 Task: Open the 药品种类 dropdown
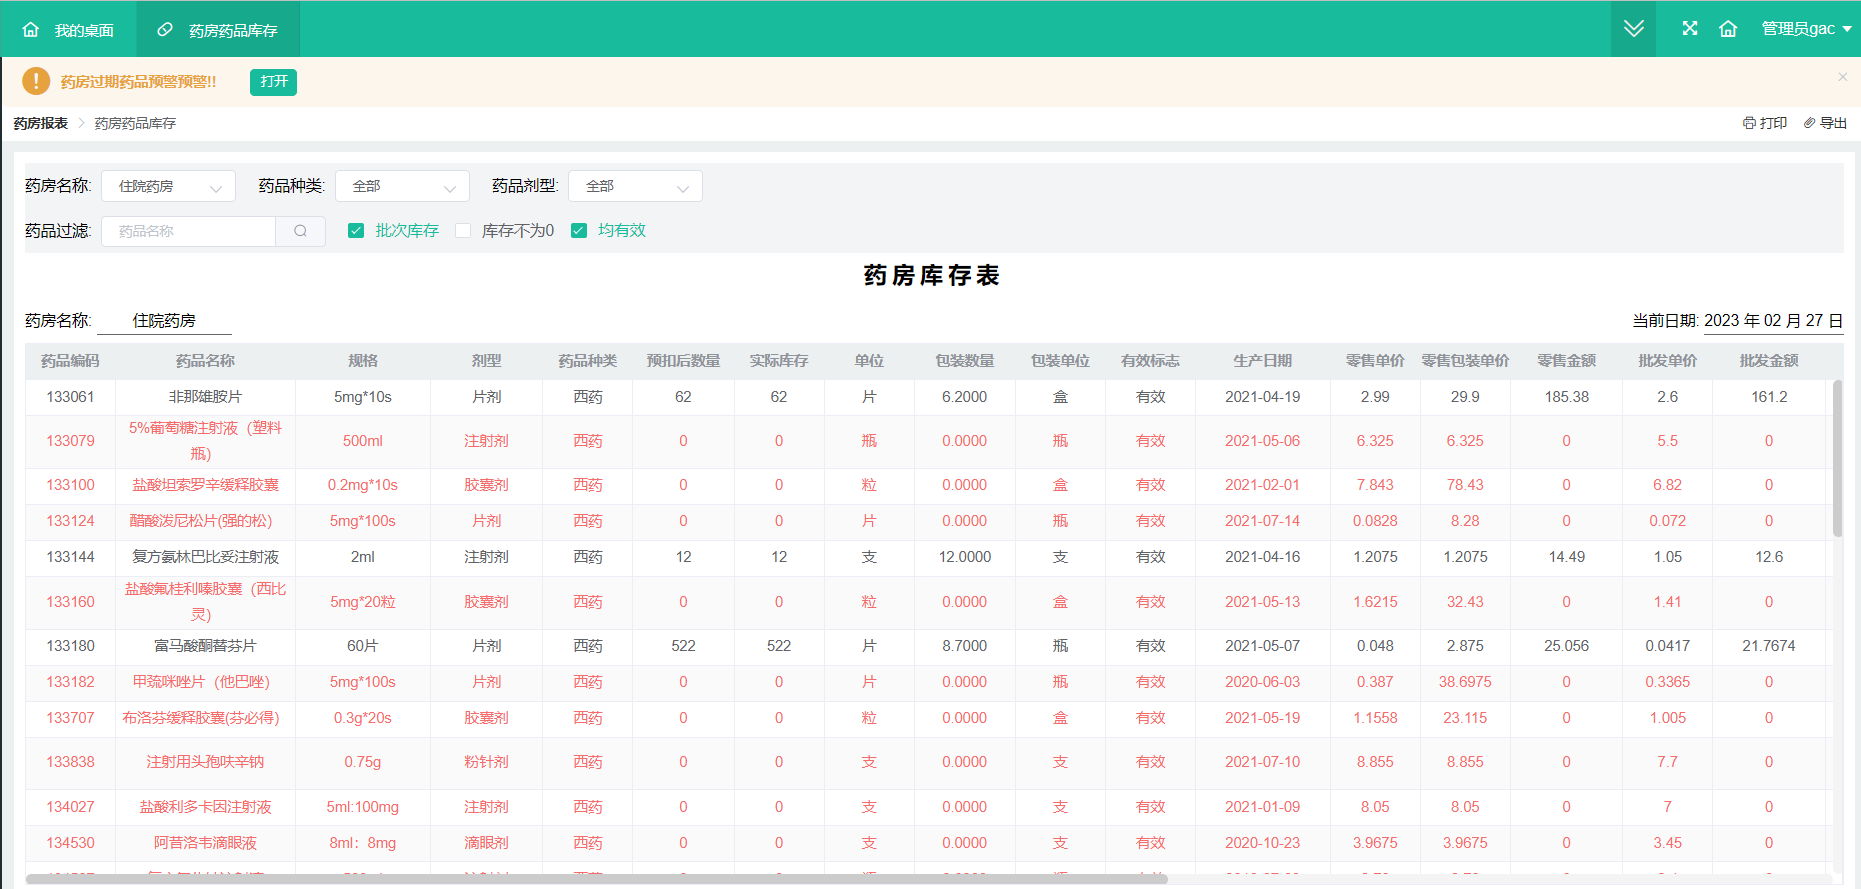click(x=402, y=186)
